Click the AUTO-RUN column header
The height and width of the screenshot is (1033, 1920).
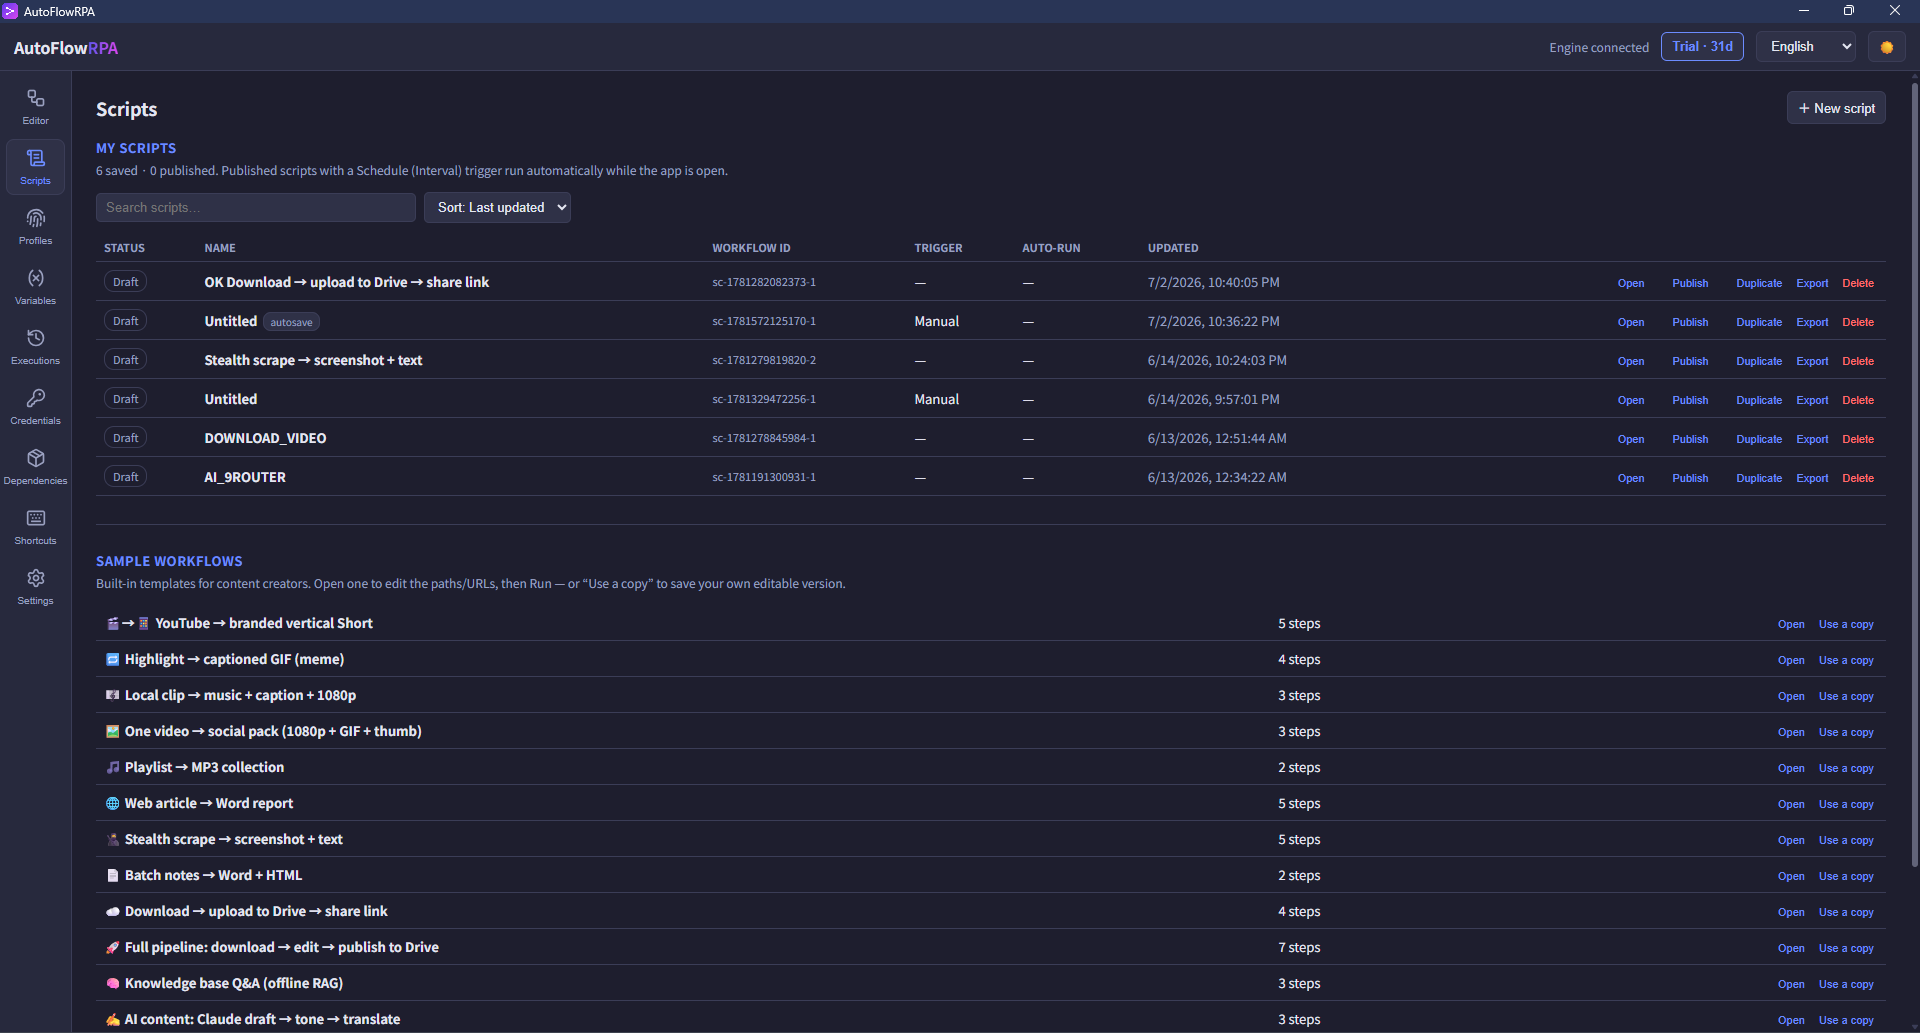(1051, 248)
